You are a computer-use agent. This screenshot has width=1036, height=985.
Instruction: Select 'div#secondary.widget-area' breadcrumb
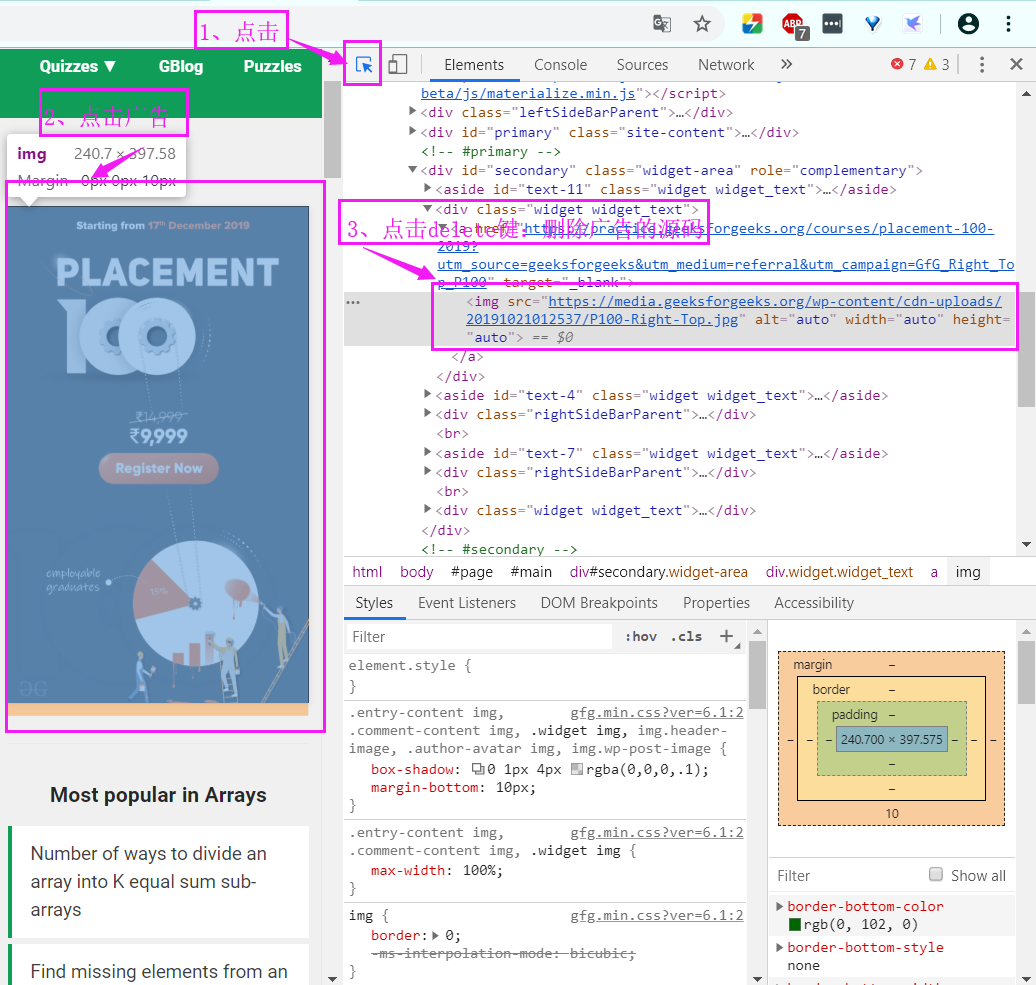pos(658,571)
